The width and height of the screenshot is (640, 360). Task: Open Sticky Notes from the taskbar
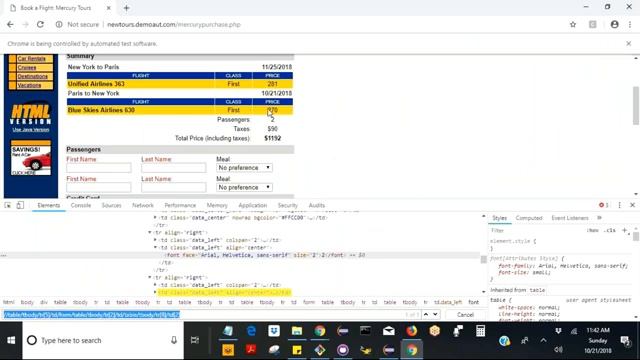pos(297,350)
